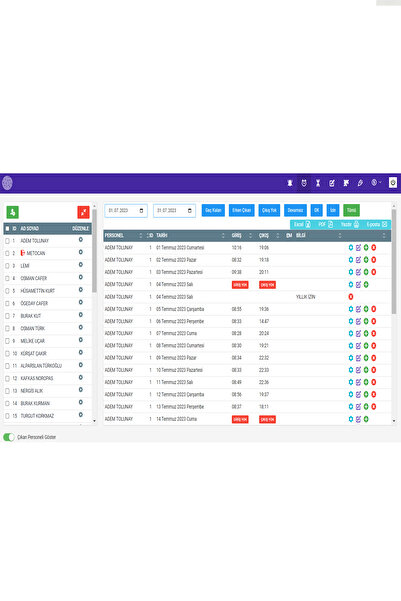The height and width of the screenshot is (601, 401).
Task: Export table using Excel button
Action: pyautogui.click(x=302, y=225)
